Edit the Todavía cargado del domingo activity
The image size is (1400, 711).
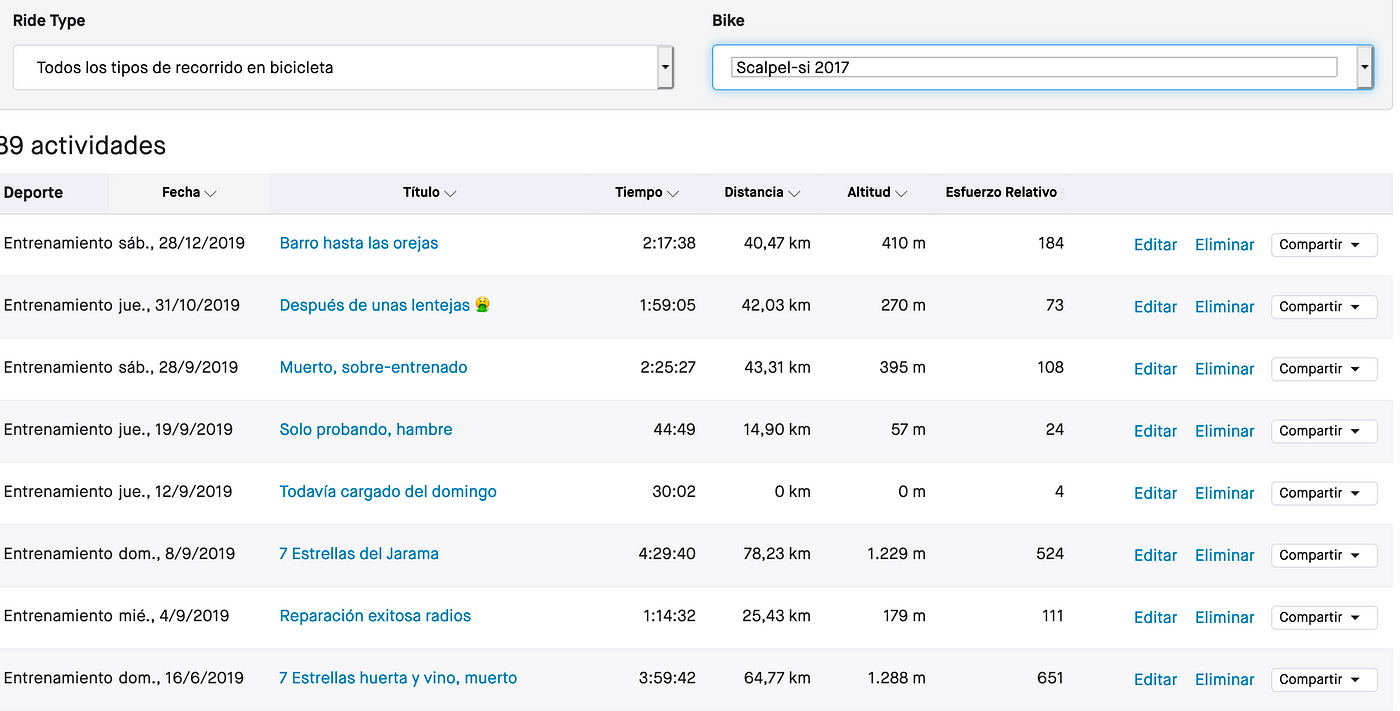point(1155,492)
